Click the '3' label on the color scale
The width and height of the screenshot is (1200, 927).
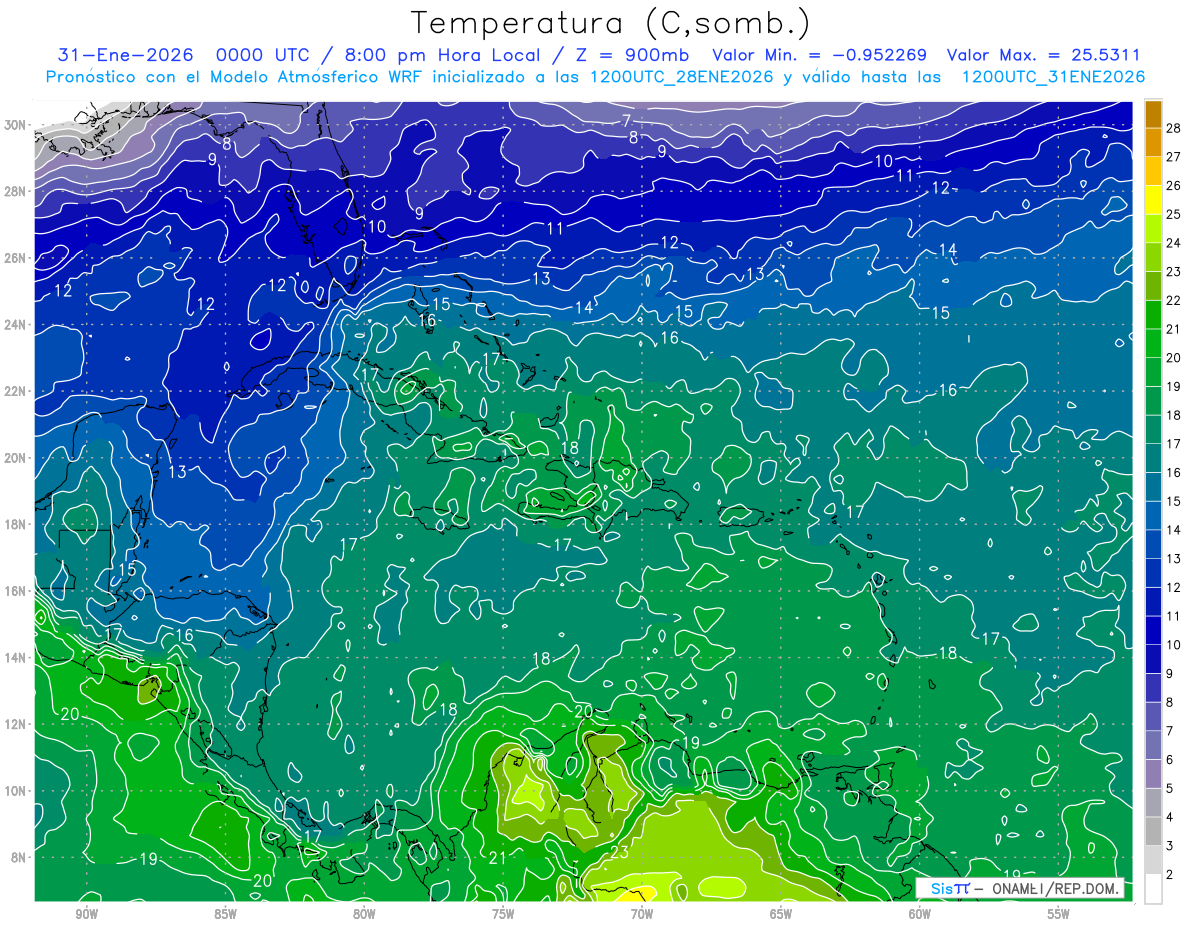tap(1170, 847)
